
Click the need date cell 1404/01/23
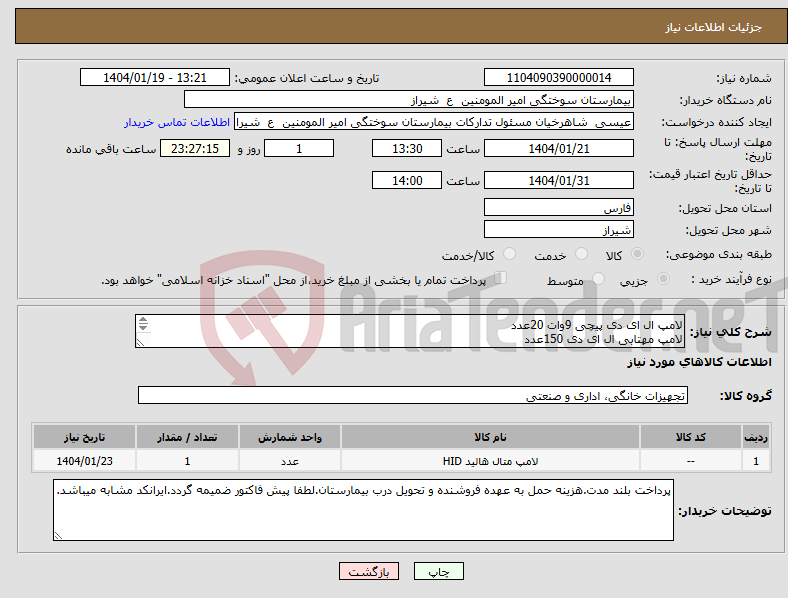point(84,461)
